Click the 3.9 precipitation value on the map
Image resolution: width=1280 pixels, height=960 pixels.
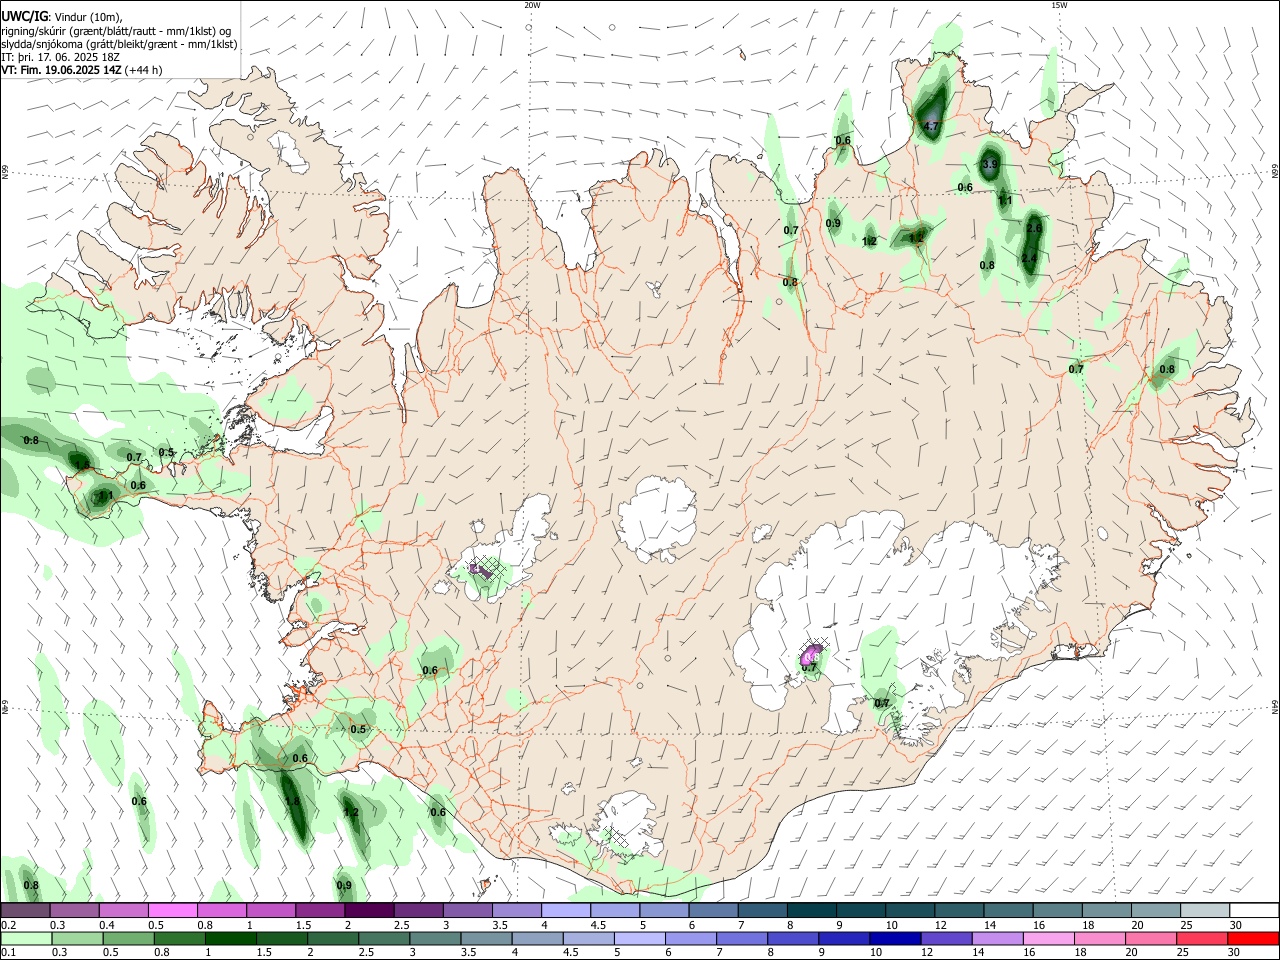pyautogui.click(x=990, y=164)
